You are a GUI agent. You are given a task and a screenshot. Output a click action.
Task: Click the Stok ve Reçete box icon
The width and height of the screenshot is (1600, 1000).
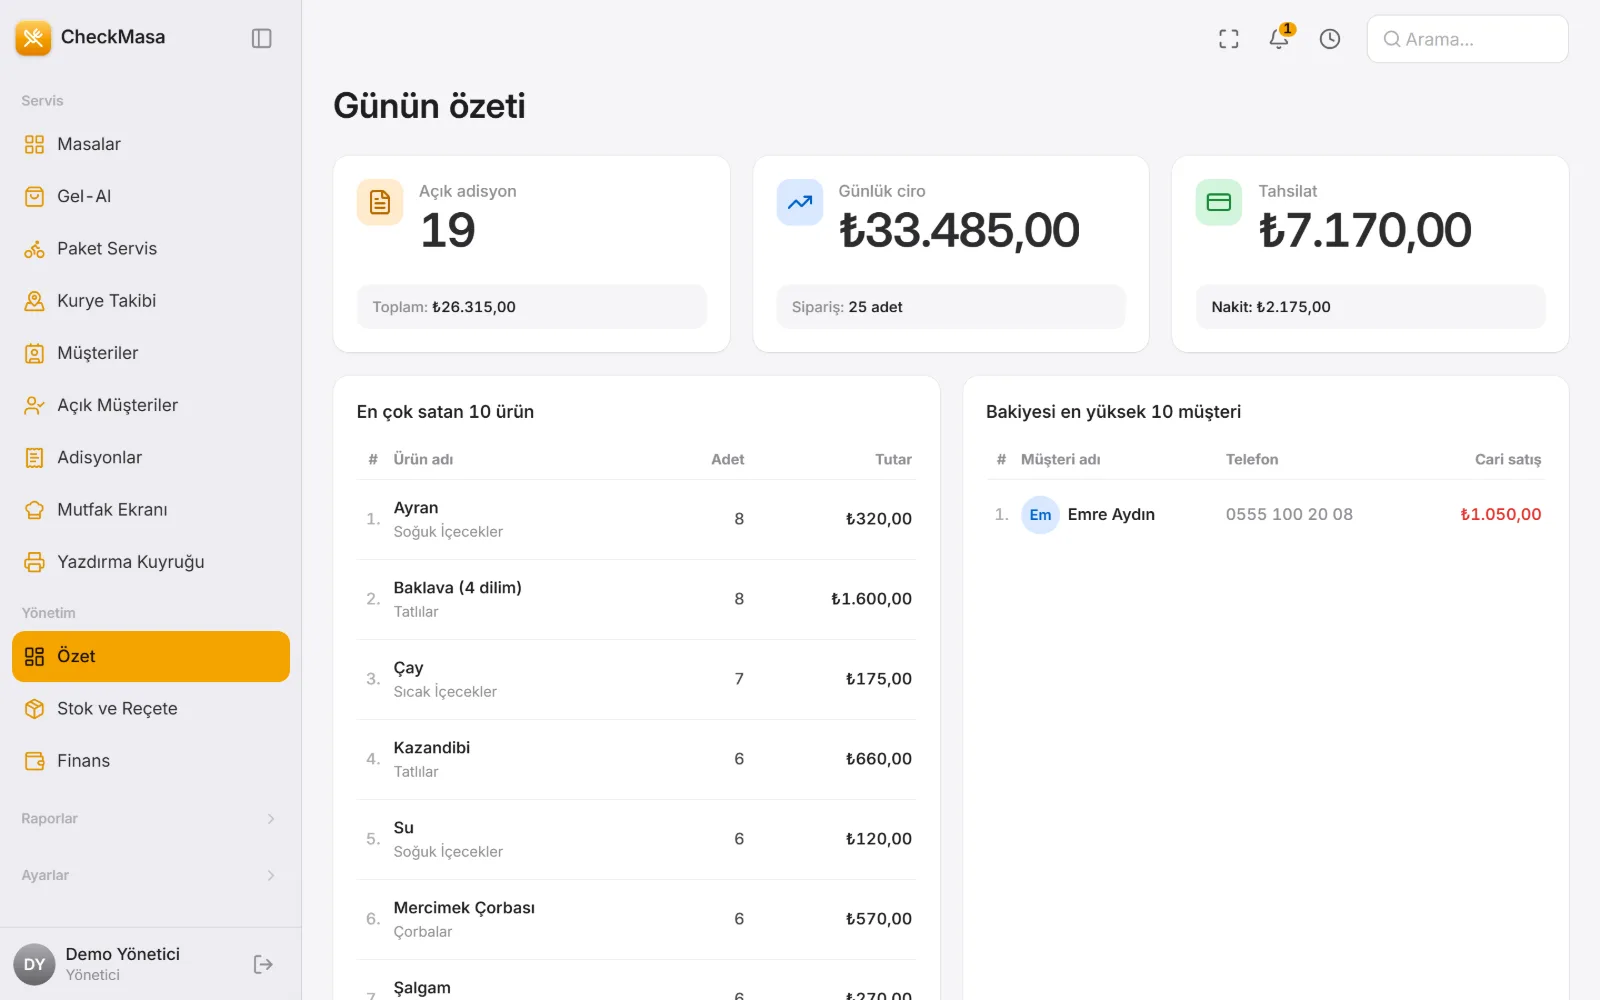[x=34, y=708]
